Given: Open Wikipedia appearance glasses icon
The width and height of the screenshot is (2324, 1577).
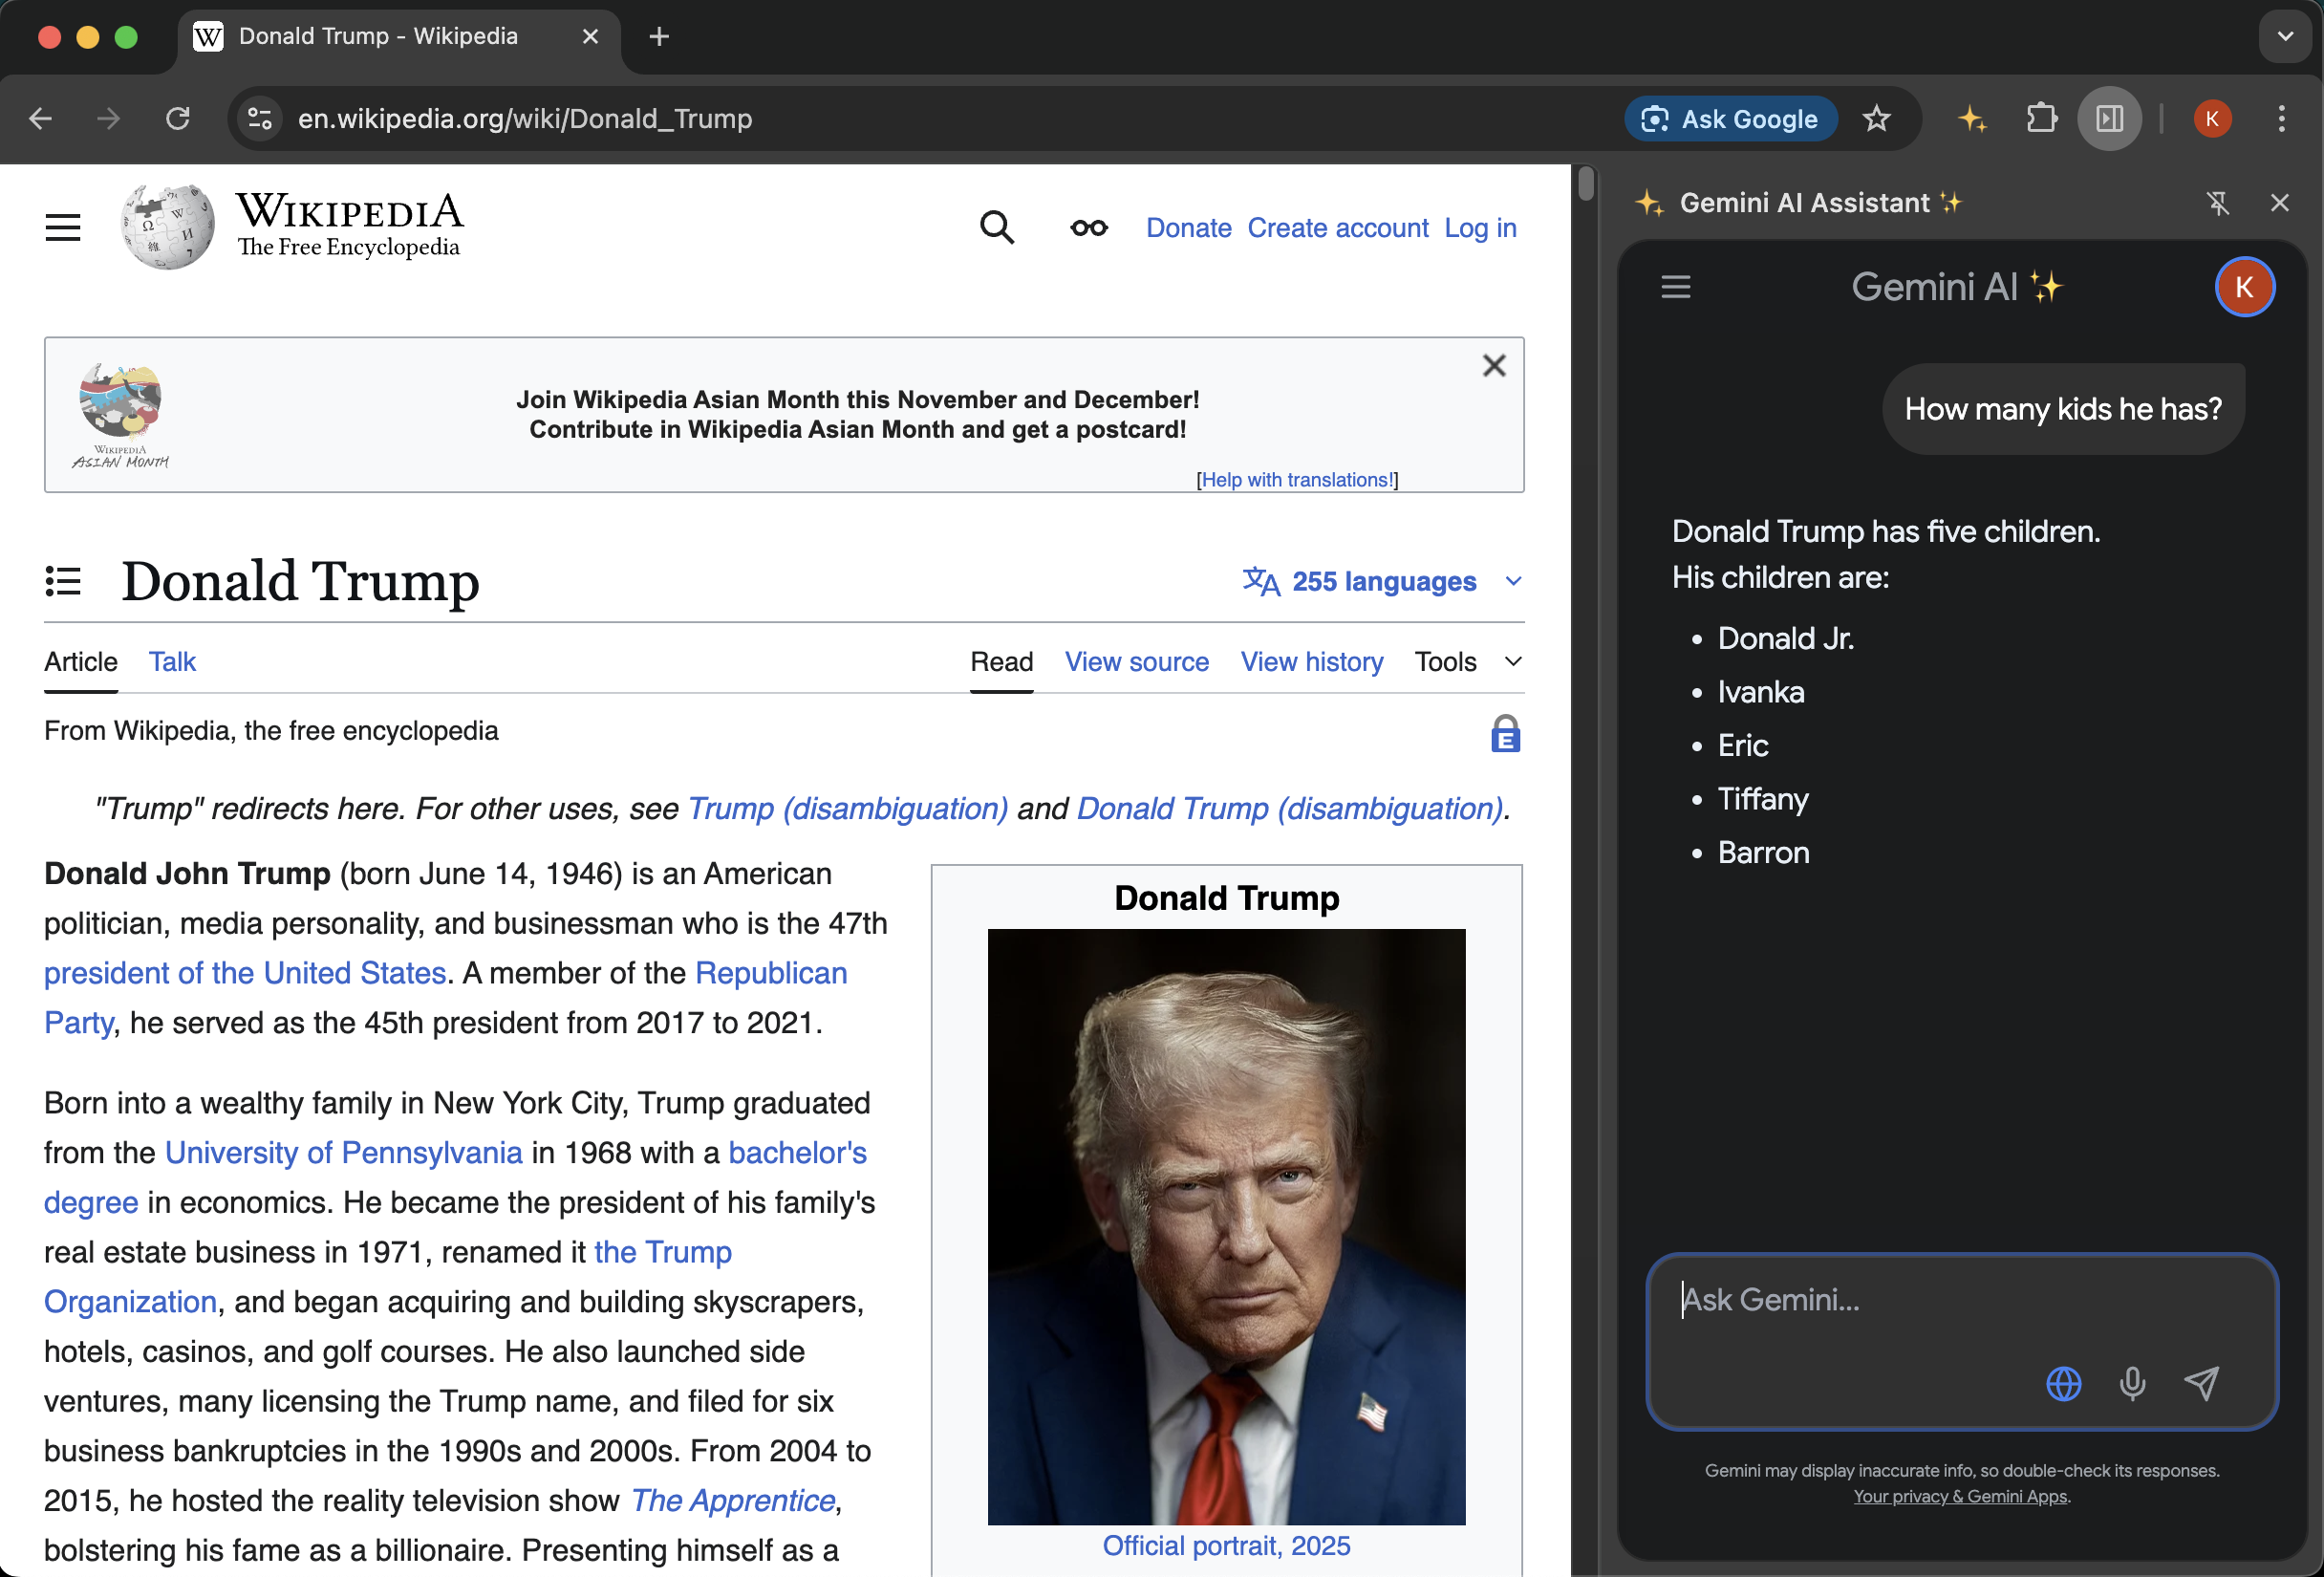Looking at the screenshot, I should (x=1088, y=228).
